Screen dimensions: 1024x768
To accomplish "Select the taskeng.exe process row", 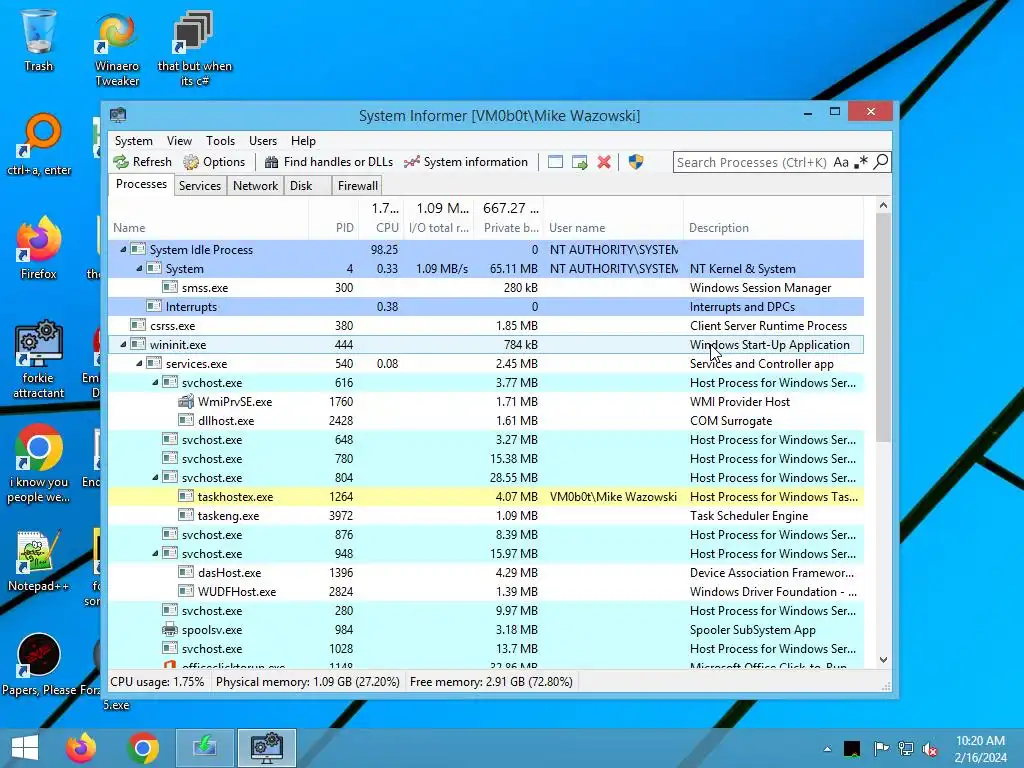I will pyautogui.click(x=486, y=515).
